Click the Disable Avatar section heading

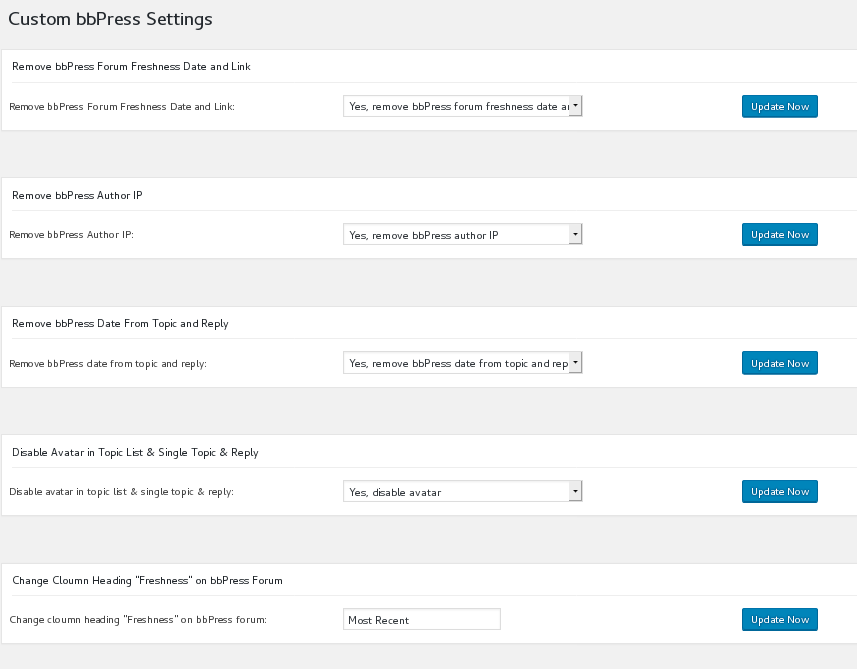point(133,452)
